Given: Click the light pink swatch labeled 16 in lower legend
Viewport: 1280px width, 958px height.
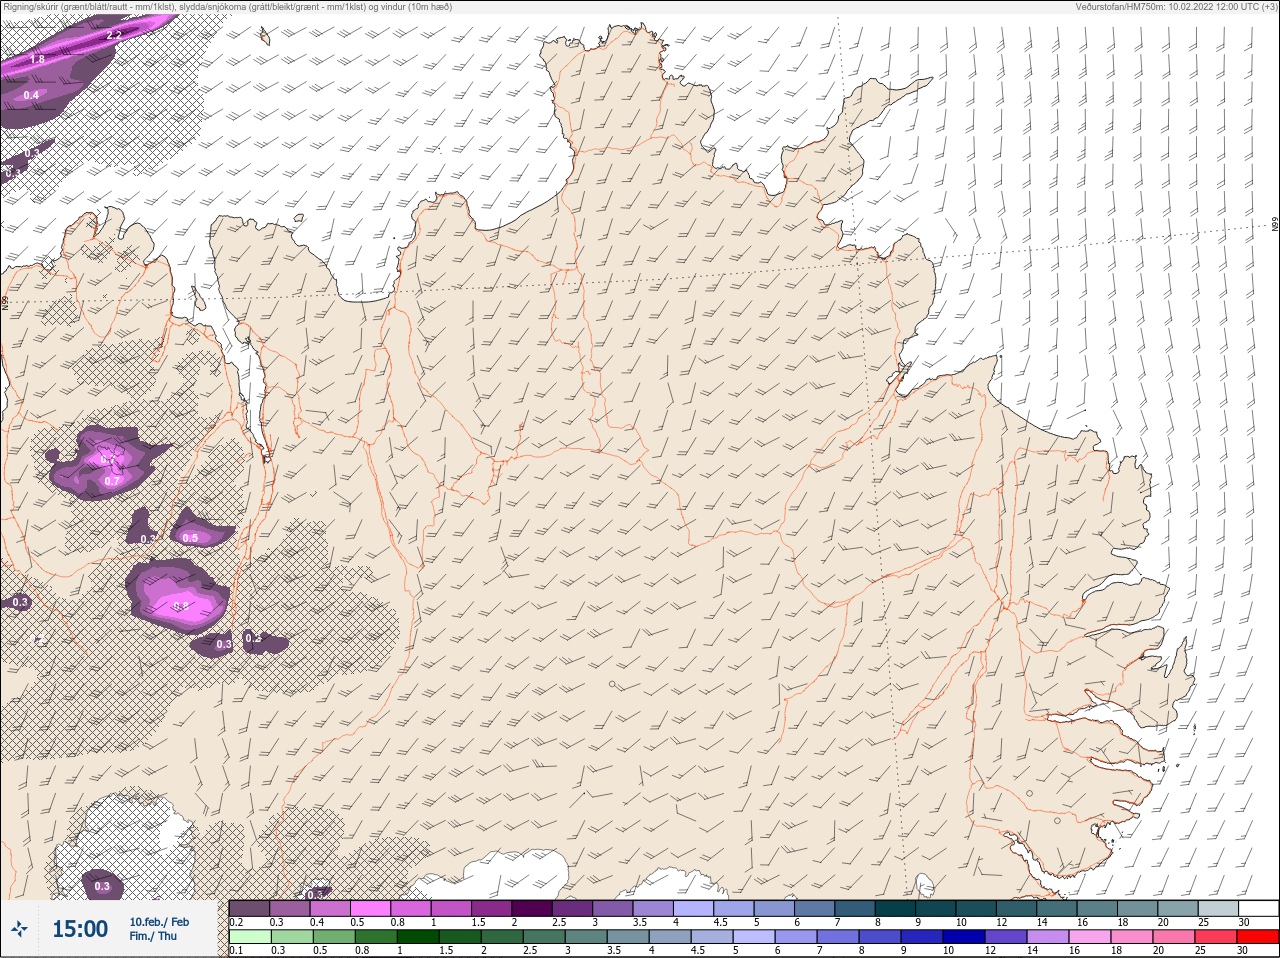Looking at the screenshot, I should tap(1090, 937).
